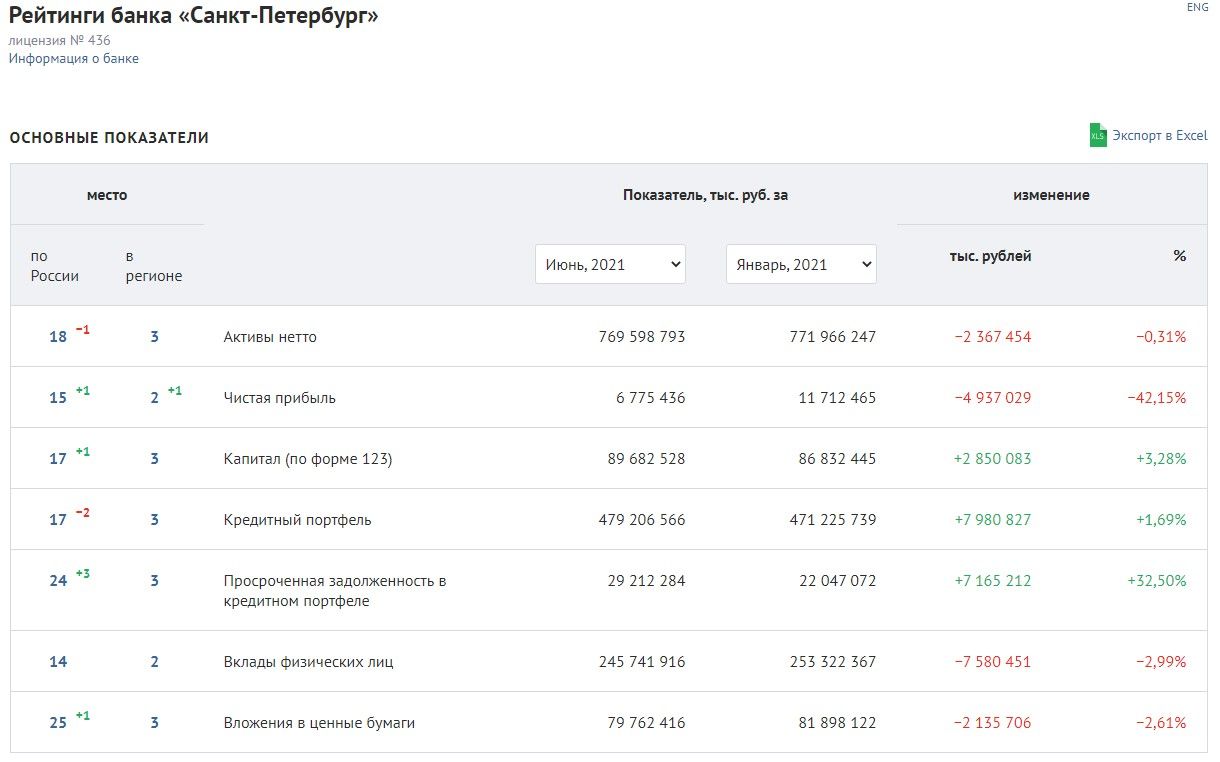Click the value 79 762 416

(x=647, y=723)
